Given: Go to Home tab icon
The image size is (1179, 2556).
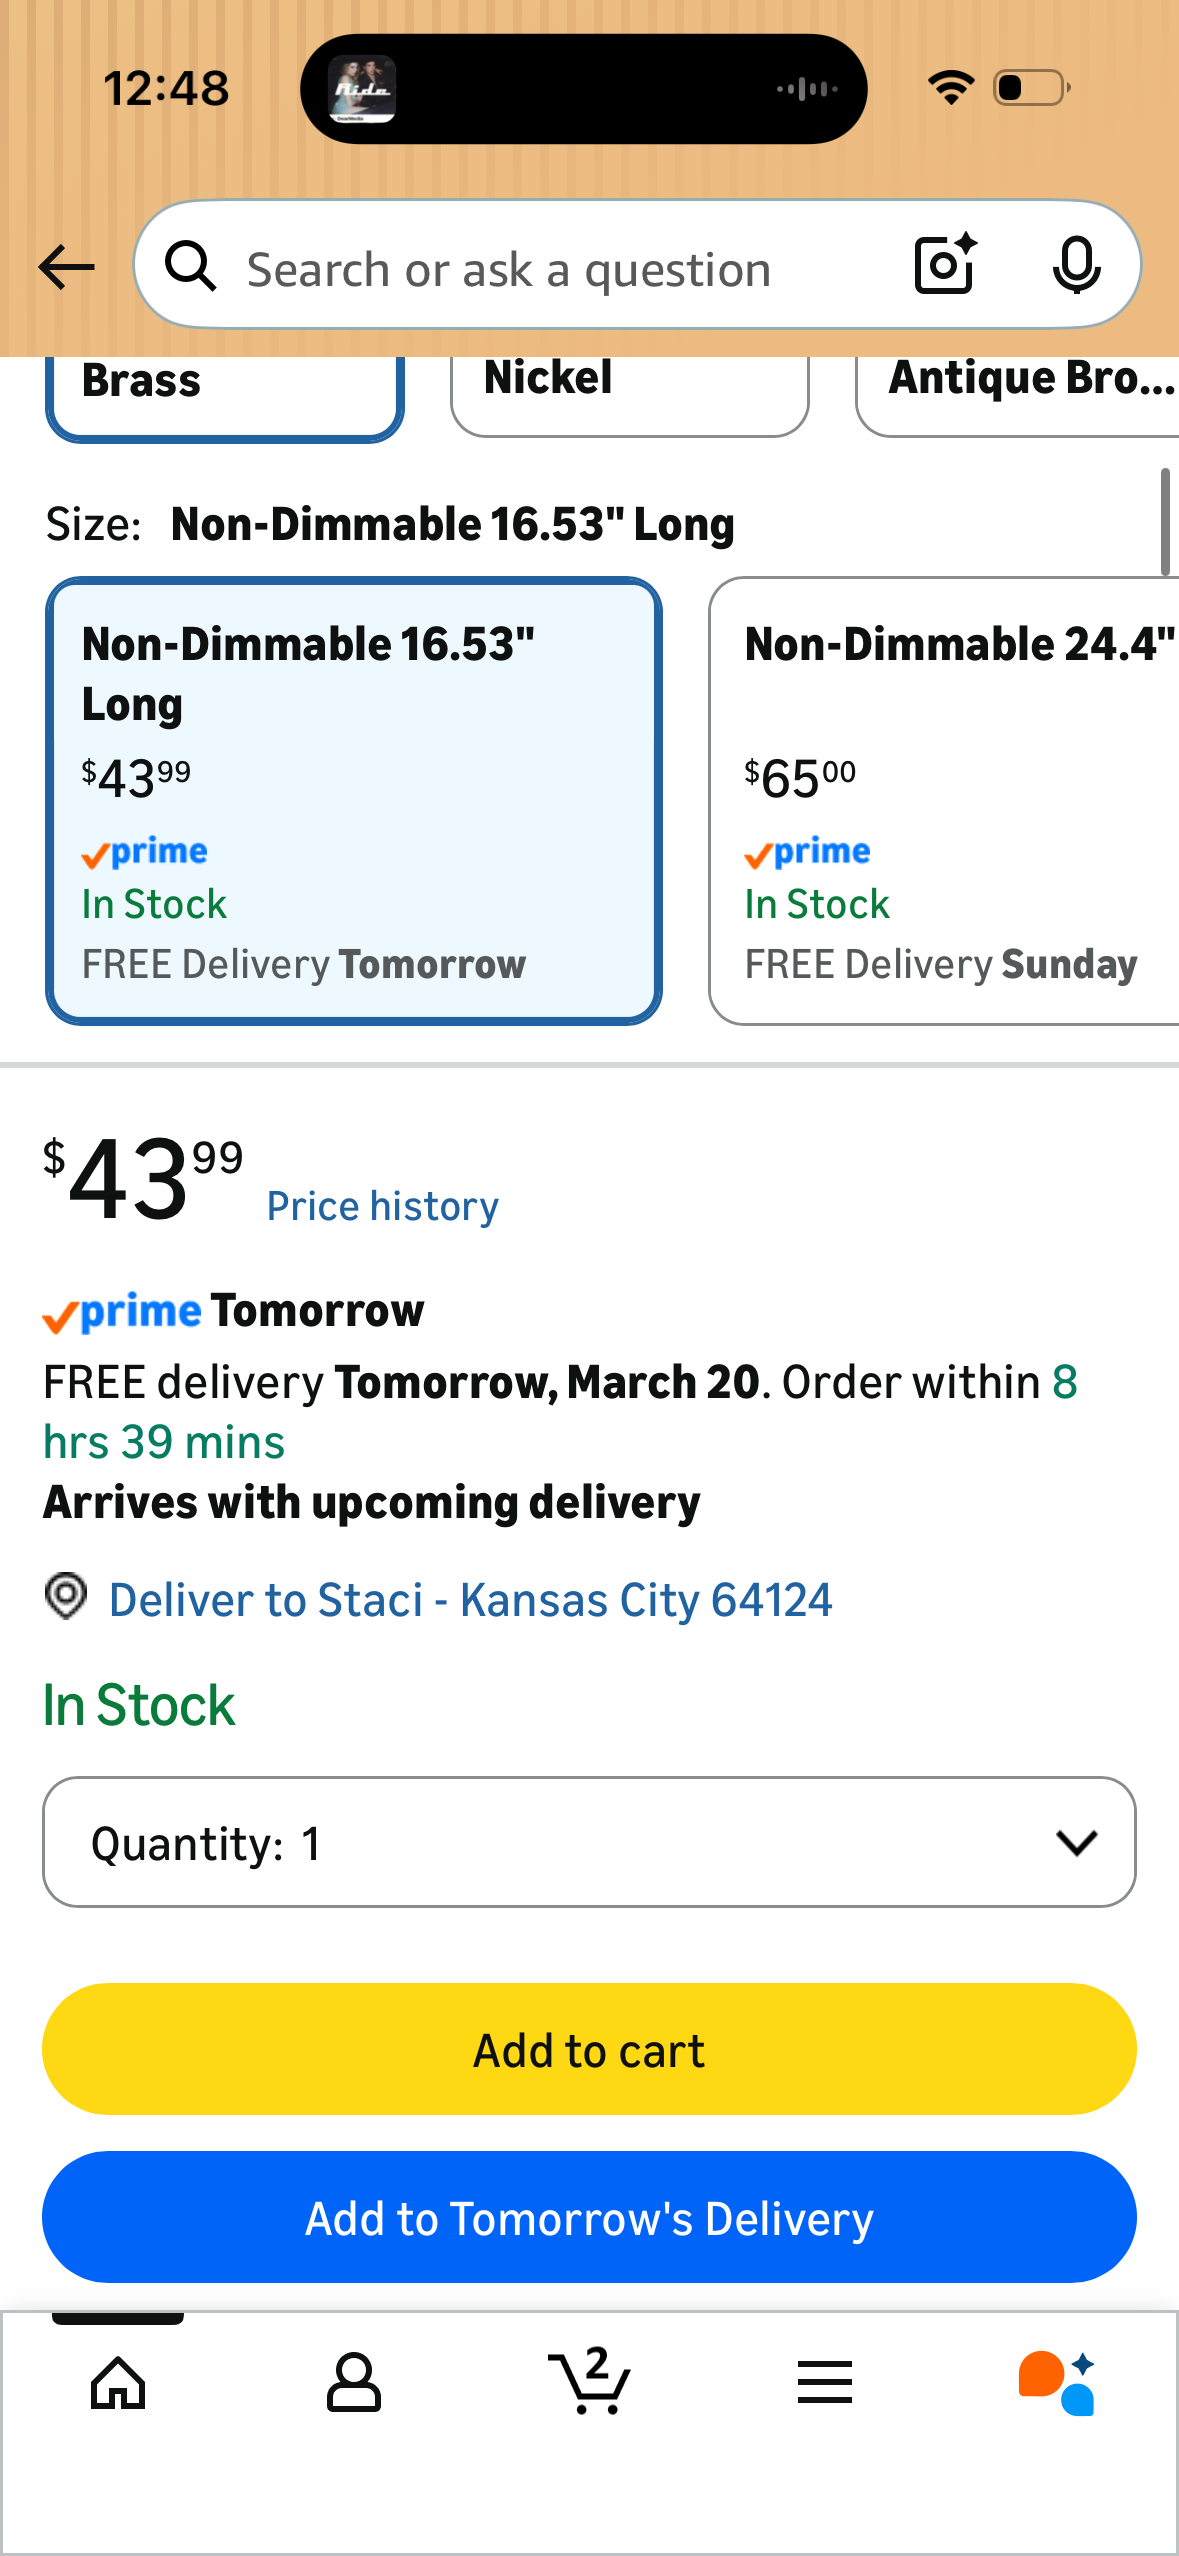Looking at the screenshot, I should (118, 2383).
